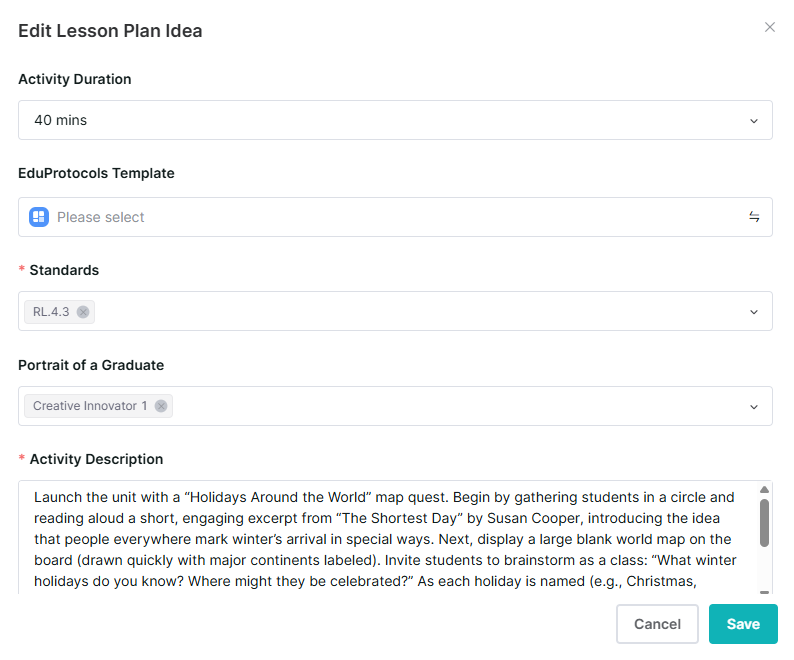Remove the Creative Innovator 1 tag
This screenshot has height=660, width=794.
coord(161,406)
